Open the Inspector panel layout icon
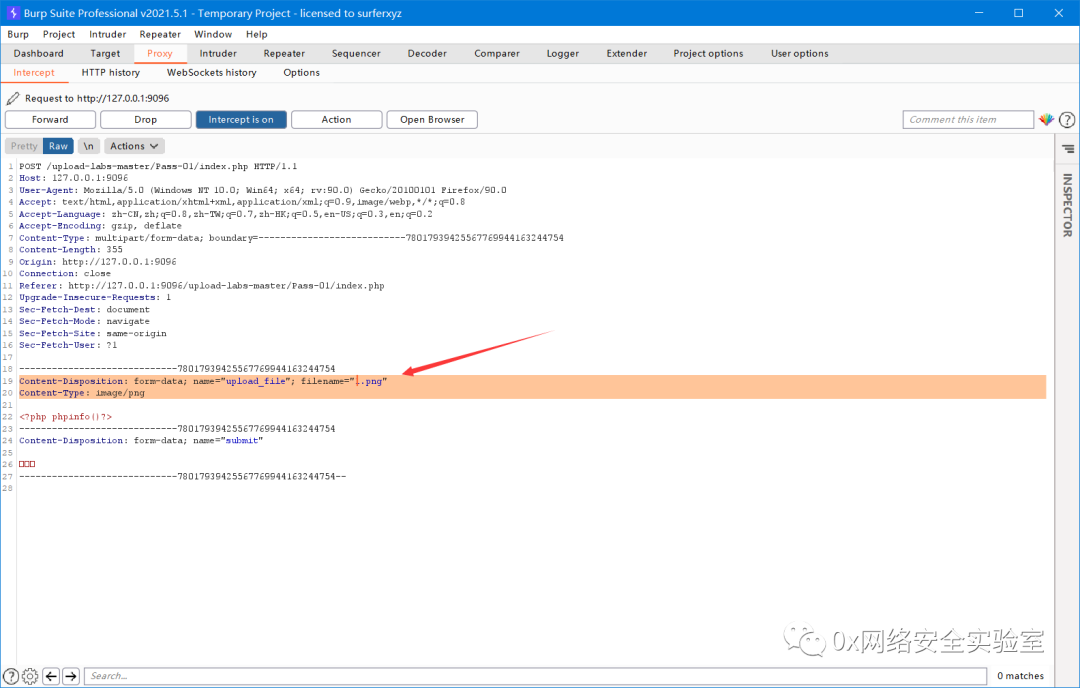 (1068, 149)
